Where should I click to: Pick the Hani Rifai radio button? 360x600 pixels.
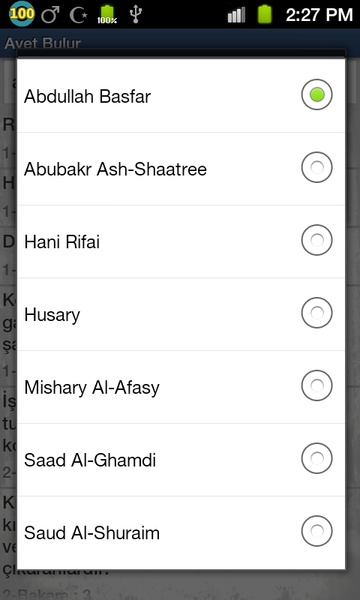317,240
